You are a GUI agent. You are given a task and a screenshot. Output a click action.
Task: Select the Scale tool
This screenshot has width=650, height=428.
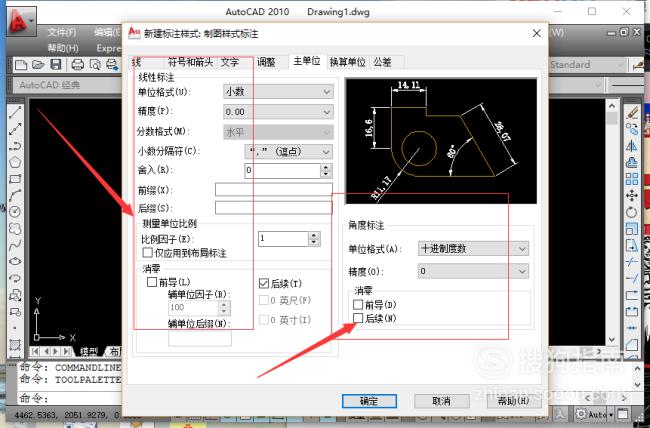(632, 229)
